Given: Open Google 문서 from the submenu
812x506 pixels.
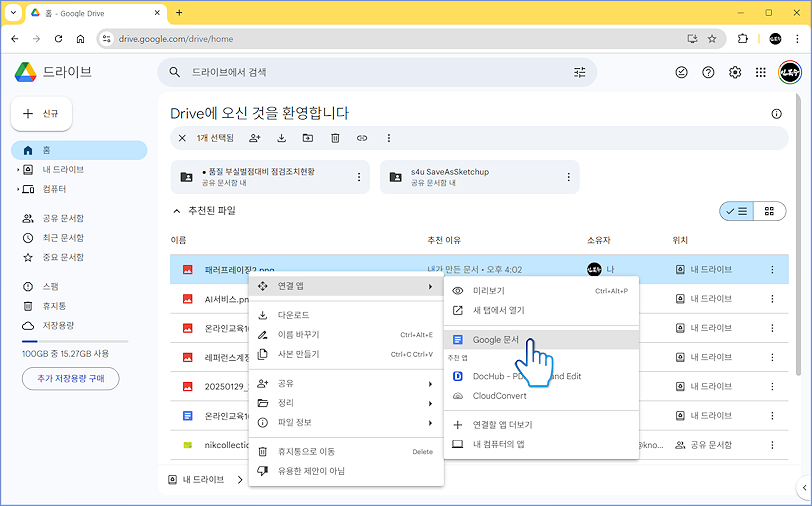Looking at the screenshot, I should [x=541, y=340].
